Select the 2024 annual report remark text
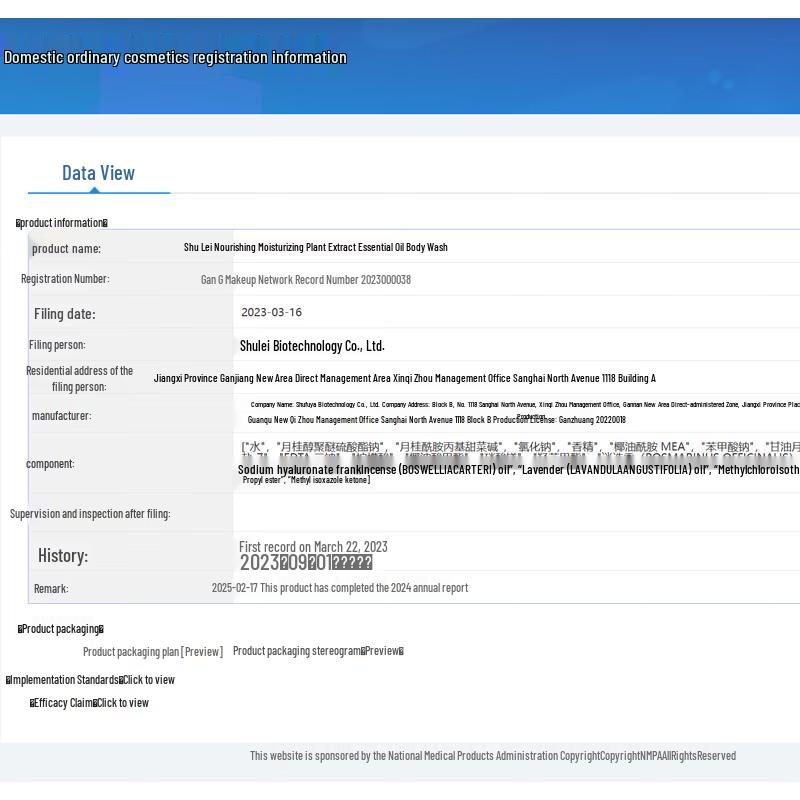Image resolution: width=800 pixels, height=800 pixels. pyautogui.click(x=339, y=588)
